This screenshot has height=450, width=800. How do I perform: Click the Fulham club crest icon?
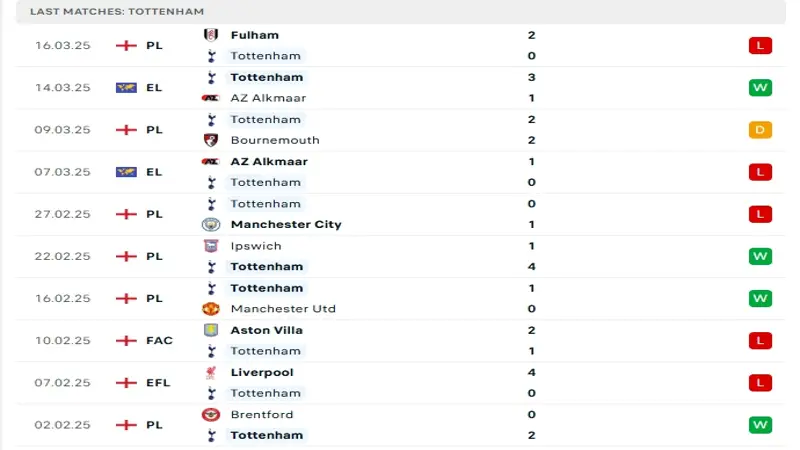[x=211, y=35]
